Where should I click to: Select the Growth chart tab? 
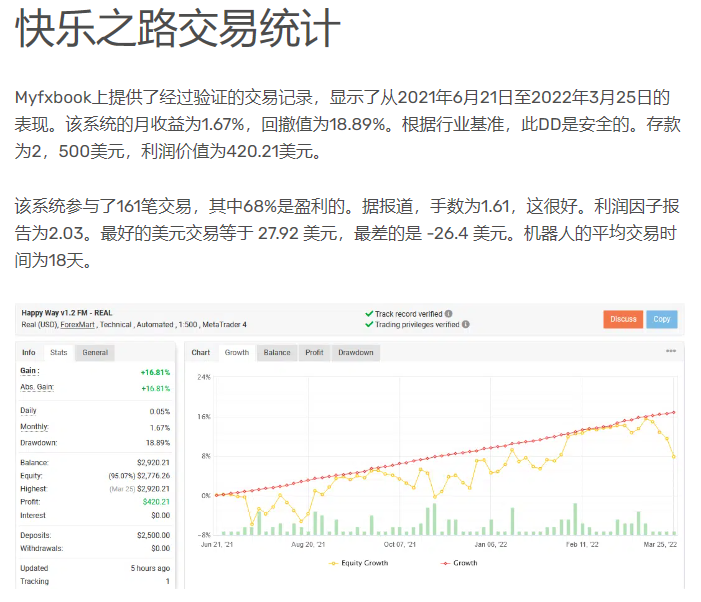tap(237, 353)
